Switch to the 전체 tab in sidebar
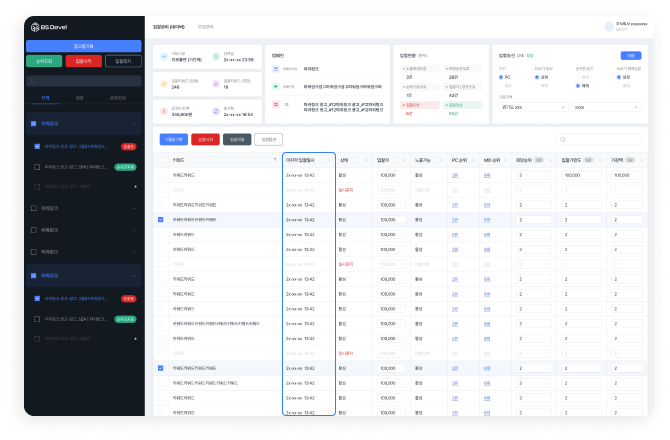 click(x=45, y=98)
